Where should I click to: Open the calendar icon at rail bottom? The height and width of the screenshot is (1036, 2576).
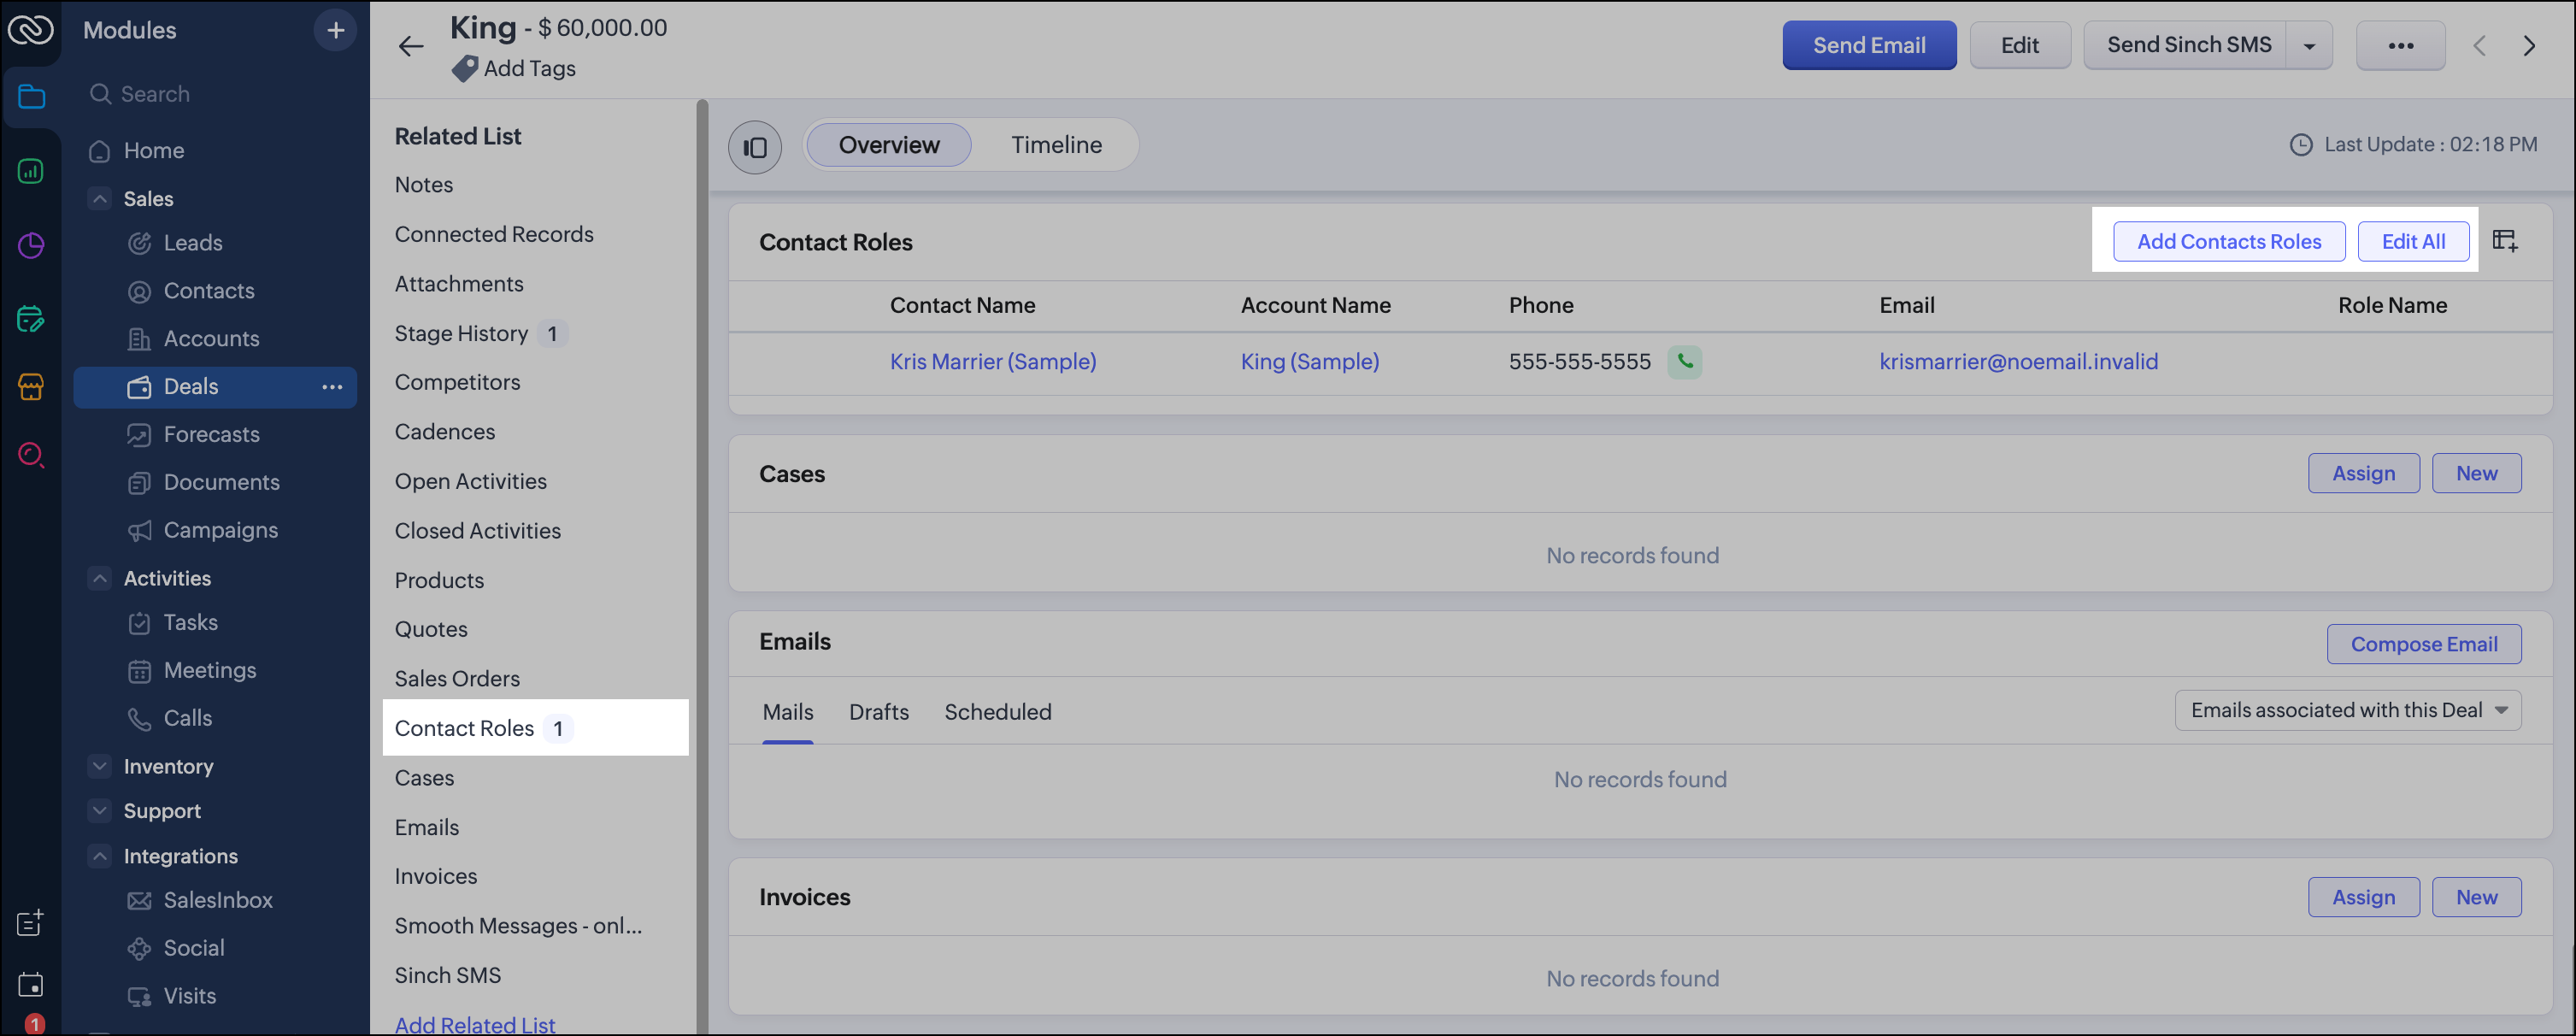click(x=31, y=985)
